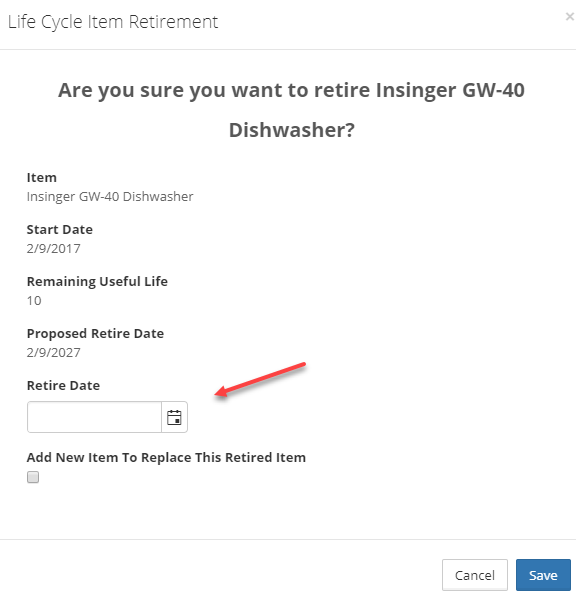Screen dimensions: 576x595
Task: Close the Life Cycle Item Retirement dialog
Action: pyautogui.click(x=569, y=16)
